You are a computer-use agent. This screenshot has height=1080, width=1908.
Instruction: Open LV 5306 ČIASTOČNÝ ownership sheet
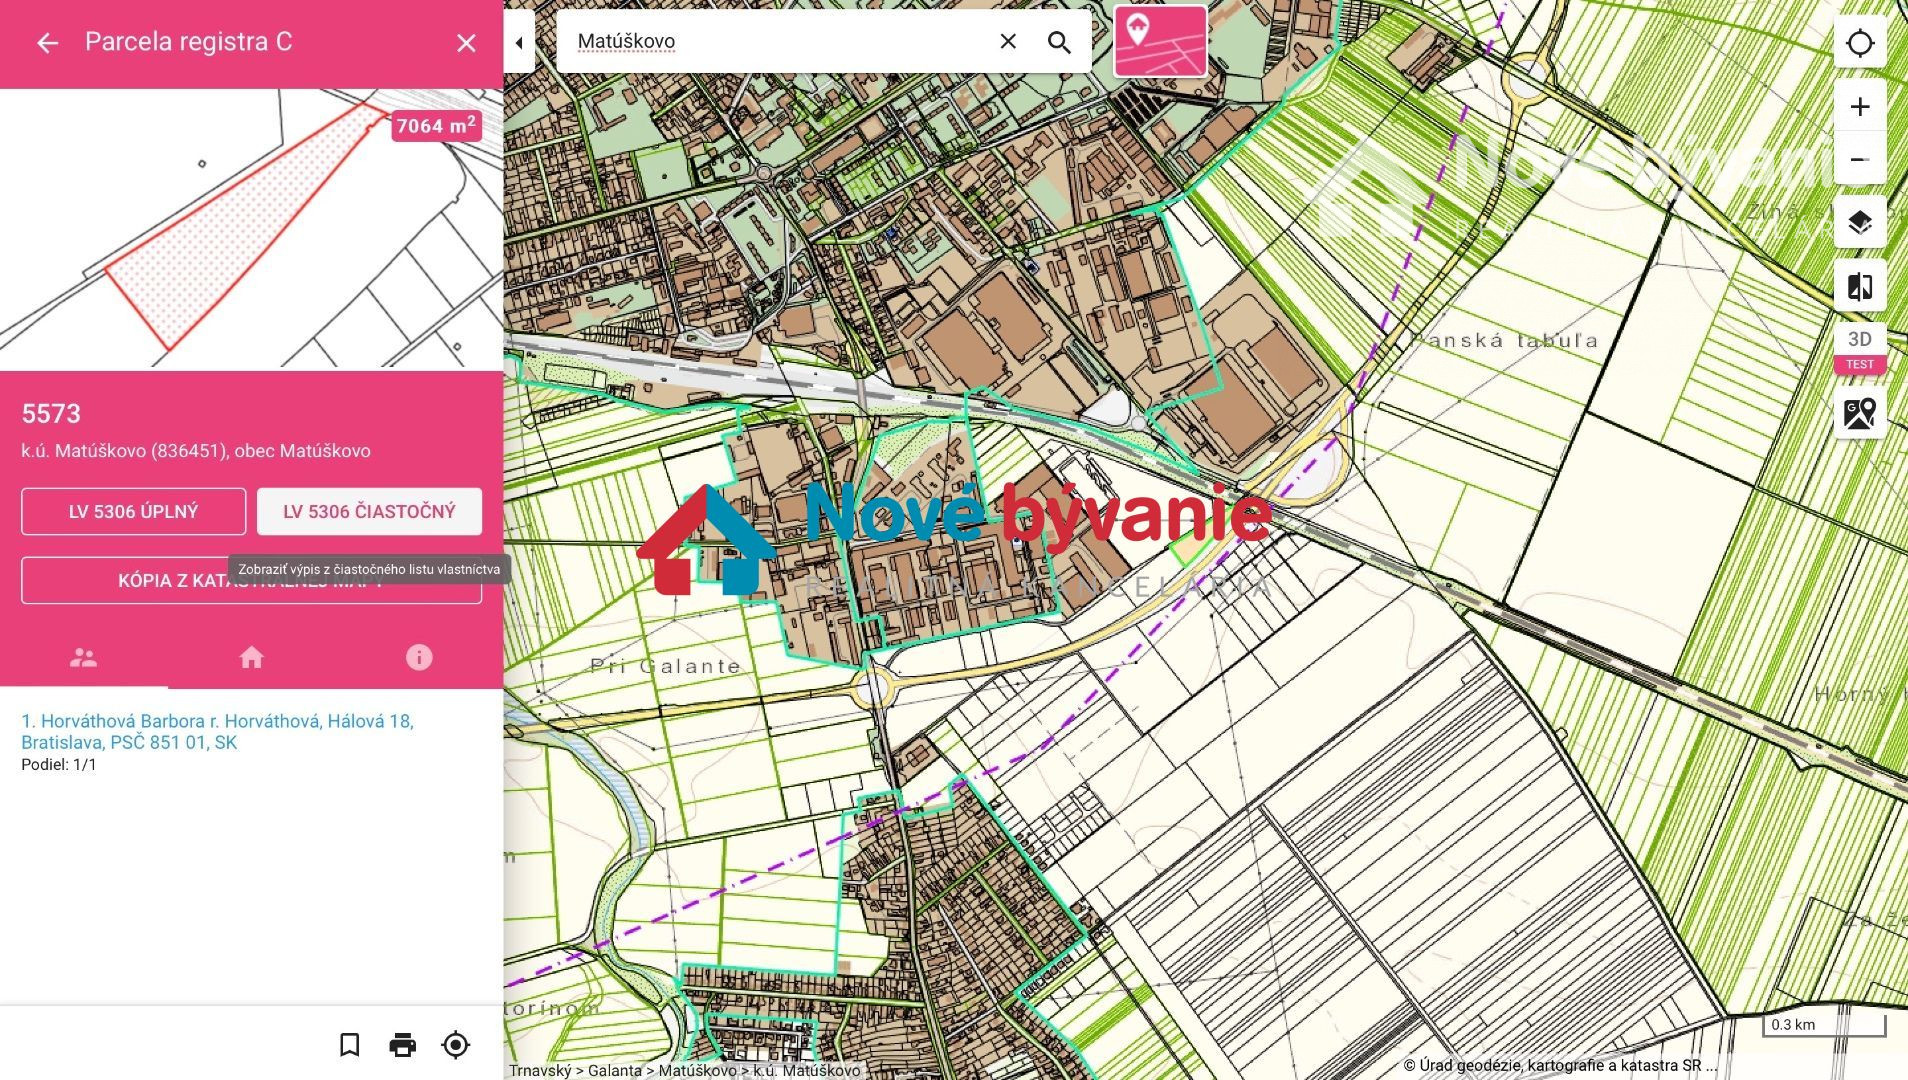coord(369,511)
